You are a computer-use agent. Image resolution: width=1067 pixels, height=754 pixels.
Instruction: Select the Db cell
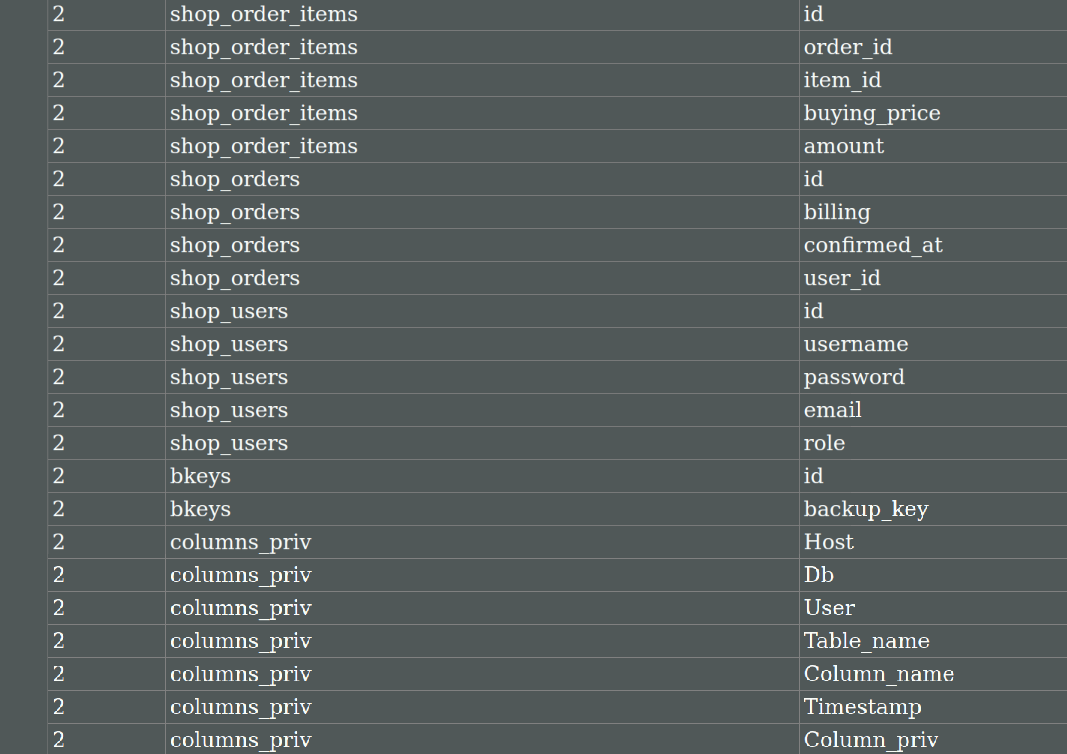coord(819,575)
